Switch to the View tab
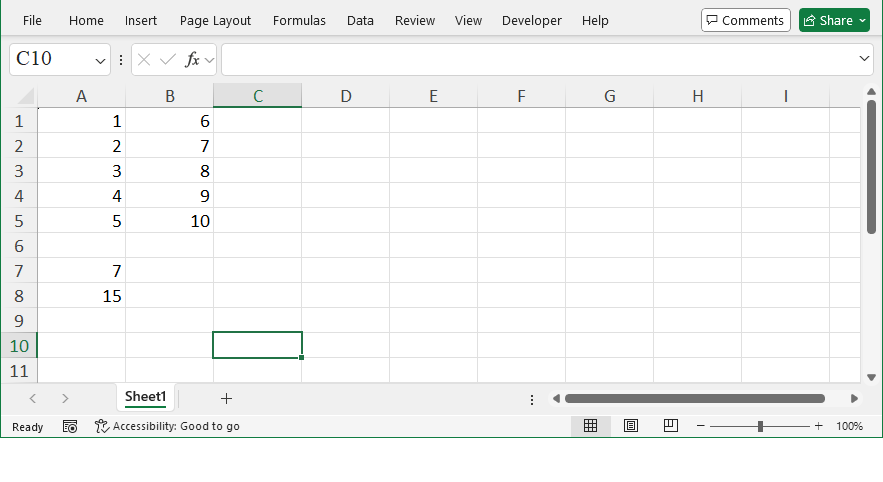 coord(469,21)
